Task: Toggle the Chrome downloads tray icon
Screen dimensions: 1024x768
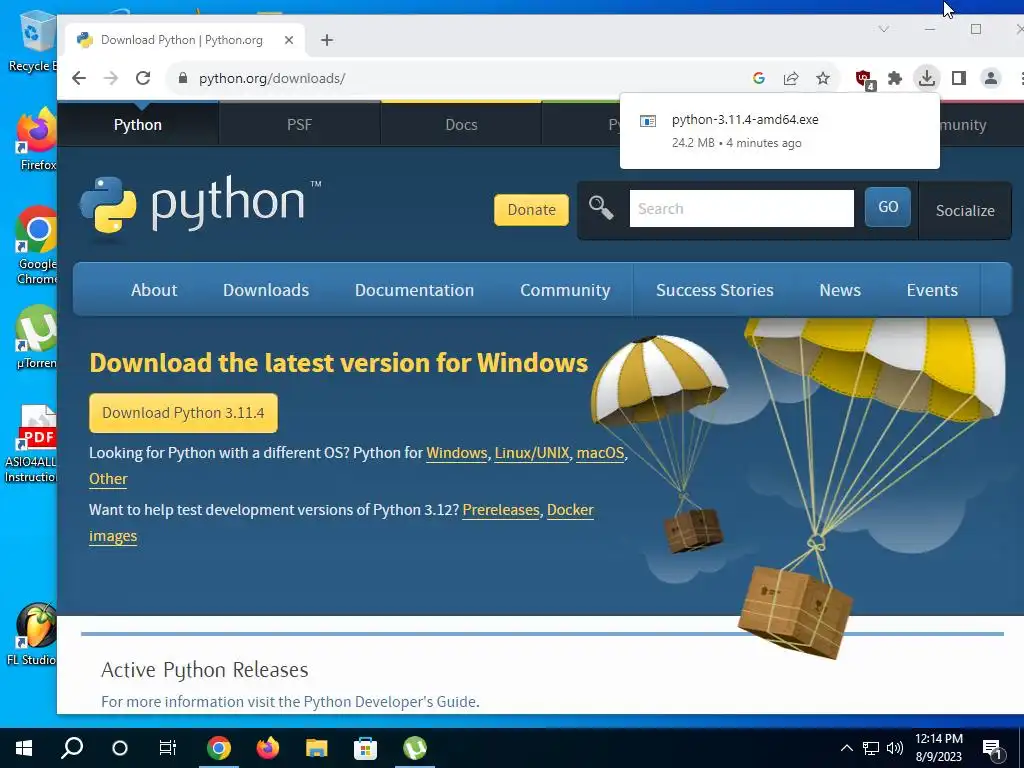Action: coord(927,78)
